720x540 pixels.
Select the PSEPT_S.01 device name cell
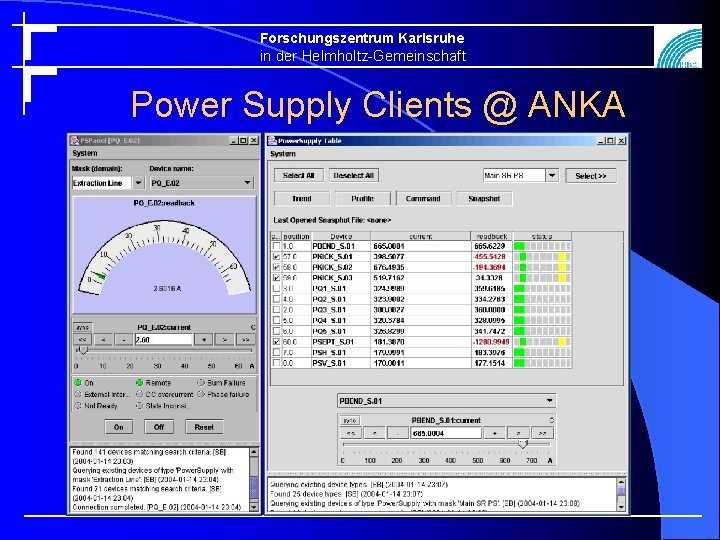[x=341, y=342]
